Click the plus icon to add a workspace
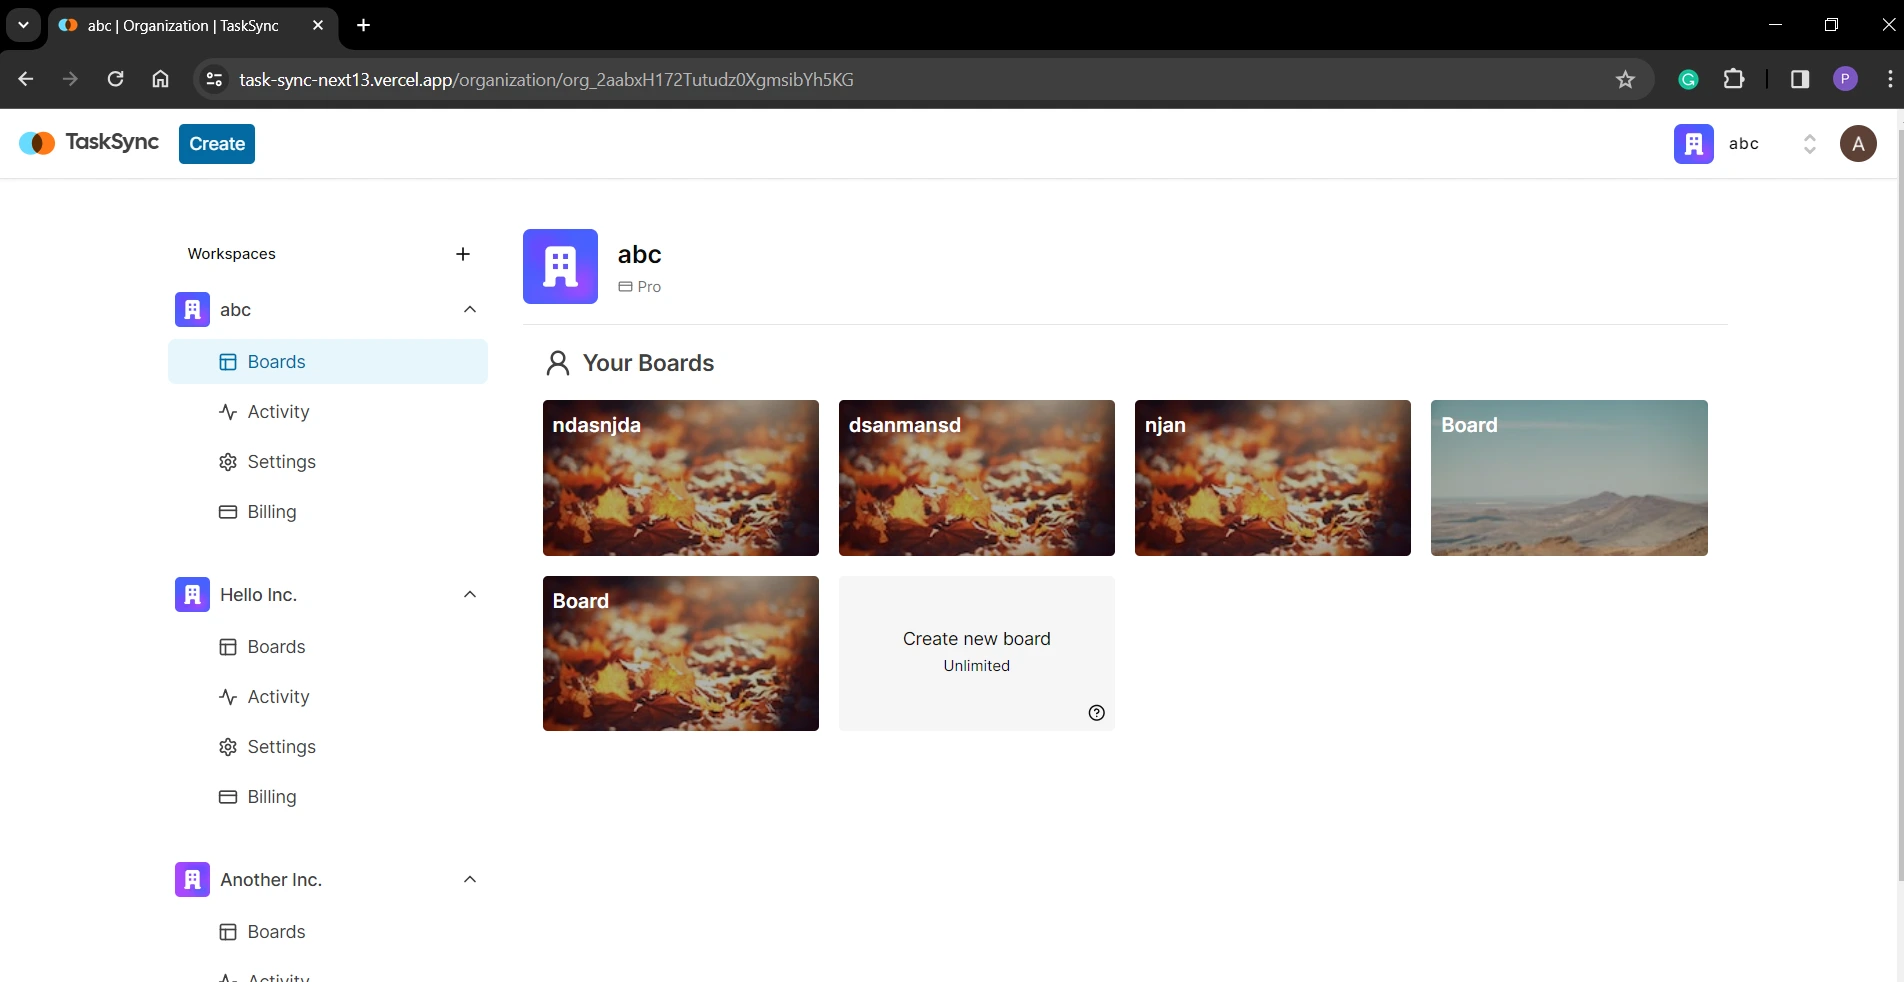The width and height of the screenshot is (1904, 982). coord(462,255)
